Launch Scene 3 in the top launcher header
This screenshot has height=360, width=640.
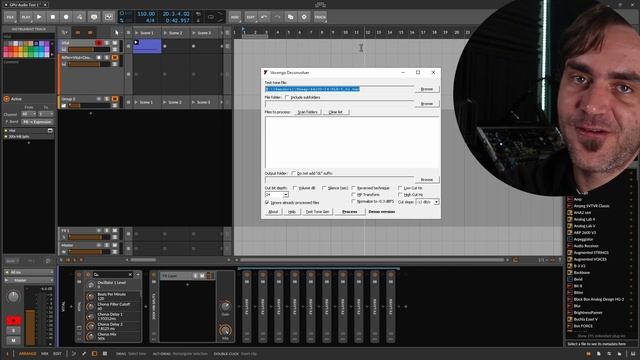click(204, 33)
